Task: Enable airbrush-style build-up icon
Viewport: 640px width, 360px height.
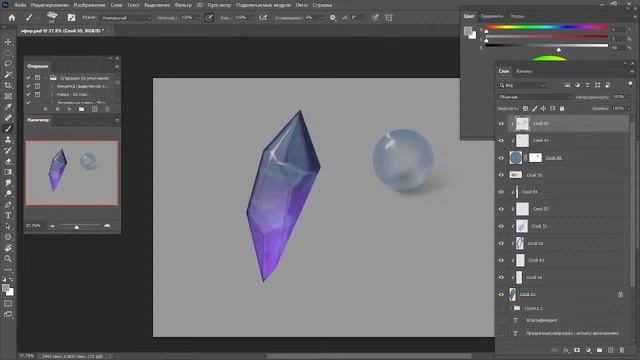Action: (263, 18)
